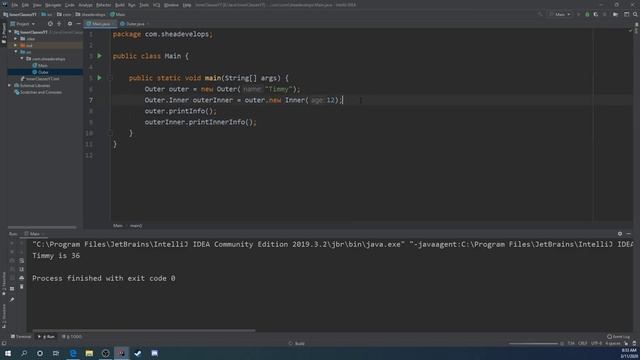640x360 pixels.
Task: Locate the open file in the Project tree
Action: (50, 24)
